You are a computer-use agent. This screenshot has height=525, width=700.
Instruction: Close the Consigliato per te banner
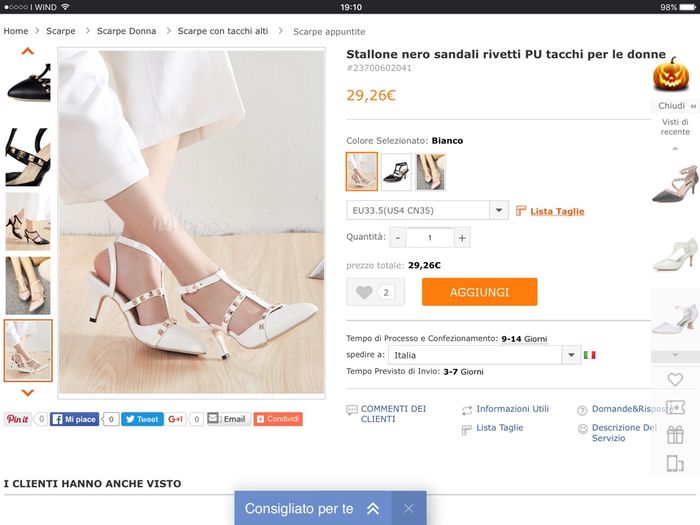pos(408,509)
